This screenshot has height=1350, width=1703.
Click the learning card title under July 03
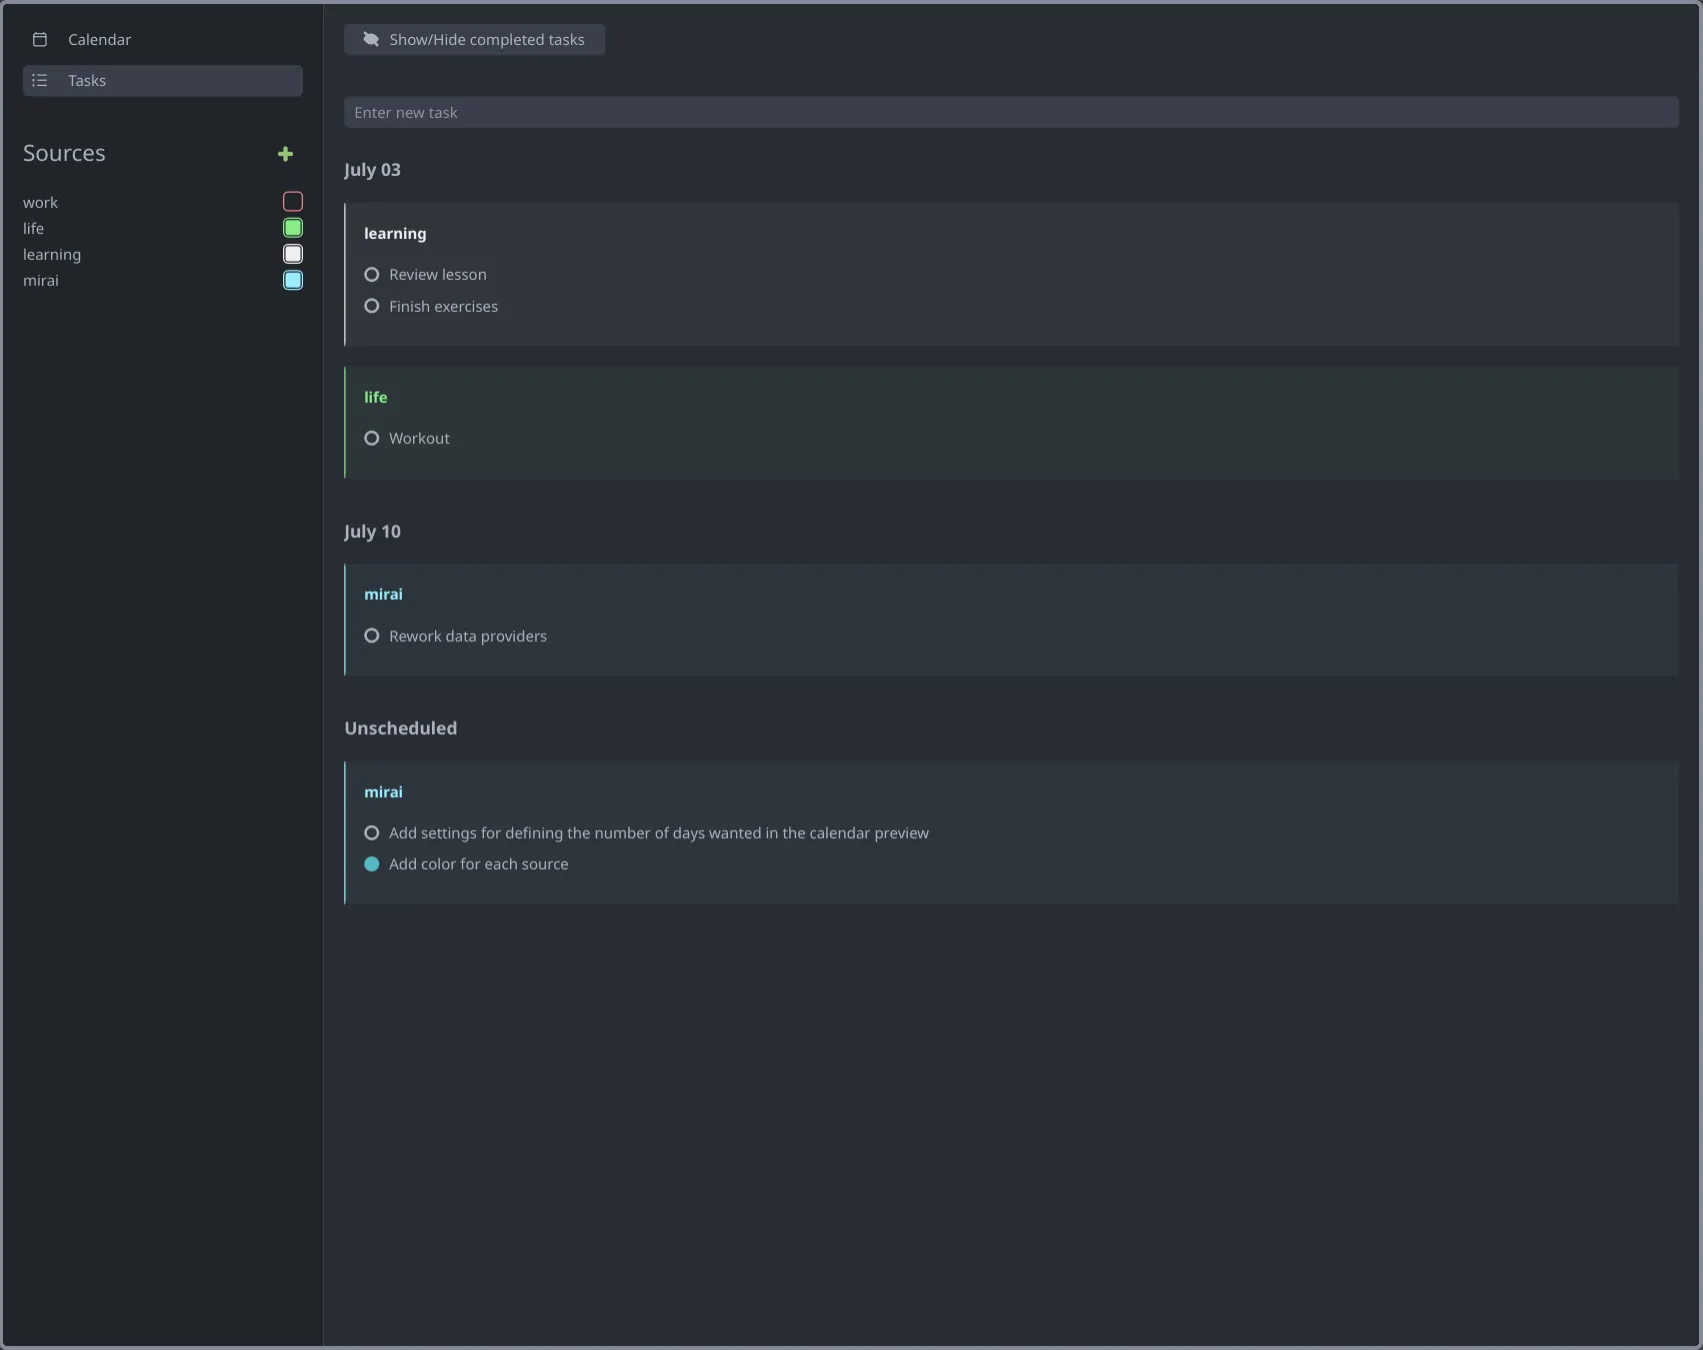pos(395,234)
